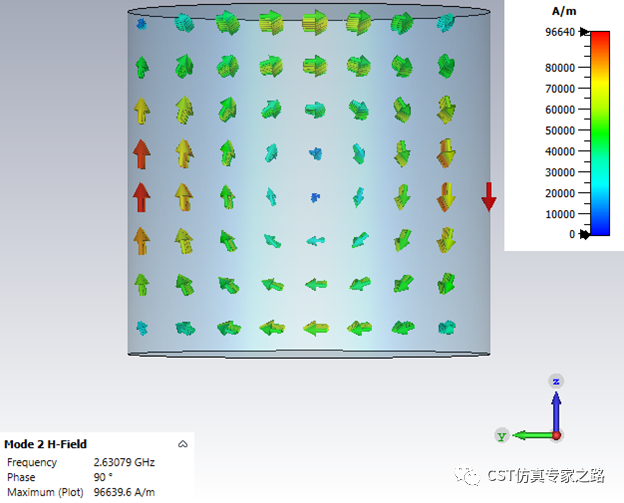Click the 80000 legend tick label
The width and height of the screenshot is (624, 503).
click(x=560, y=68)
